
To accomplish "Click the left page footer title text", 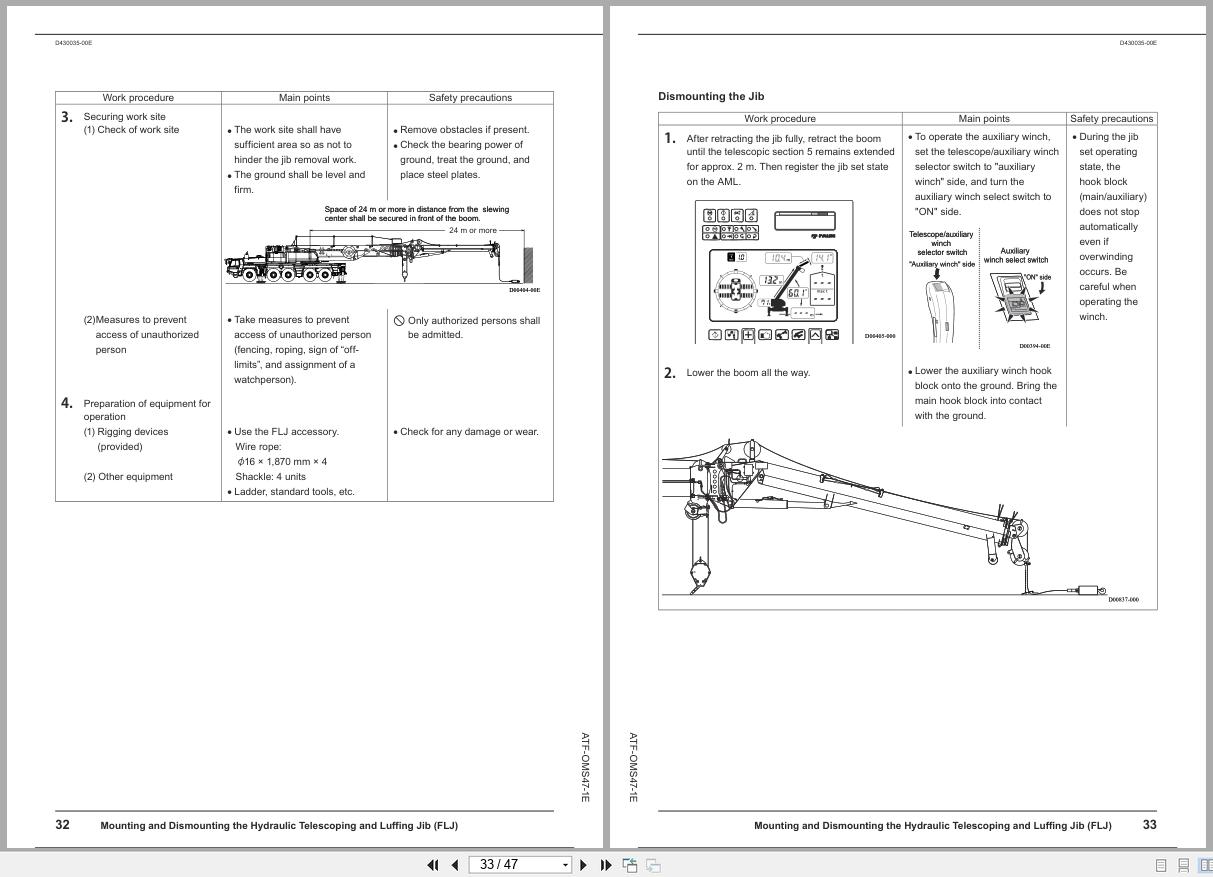I will coord(279,826).
